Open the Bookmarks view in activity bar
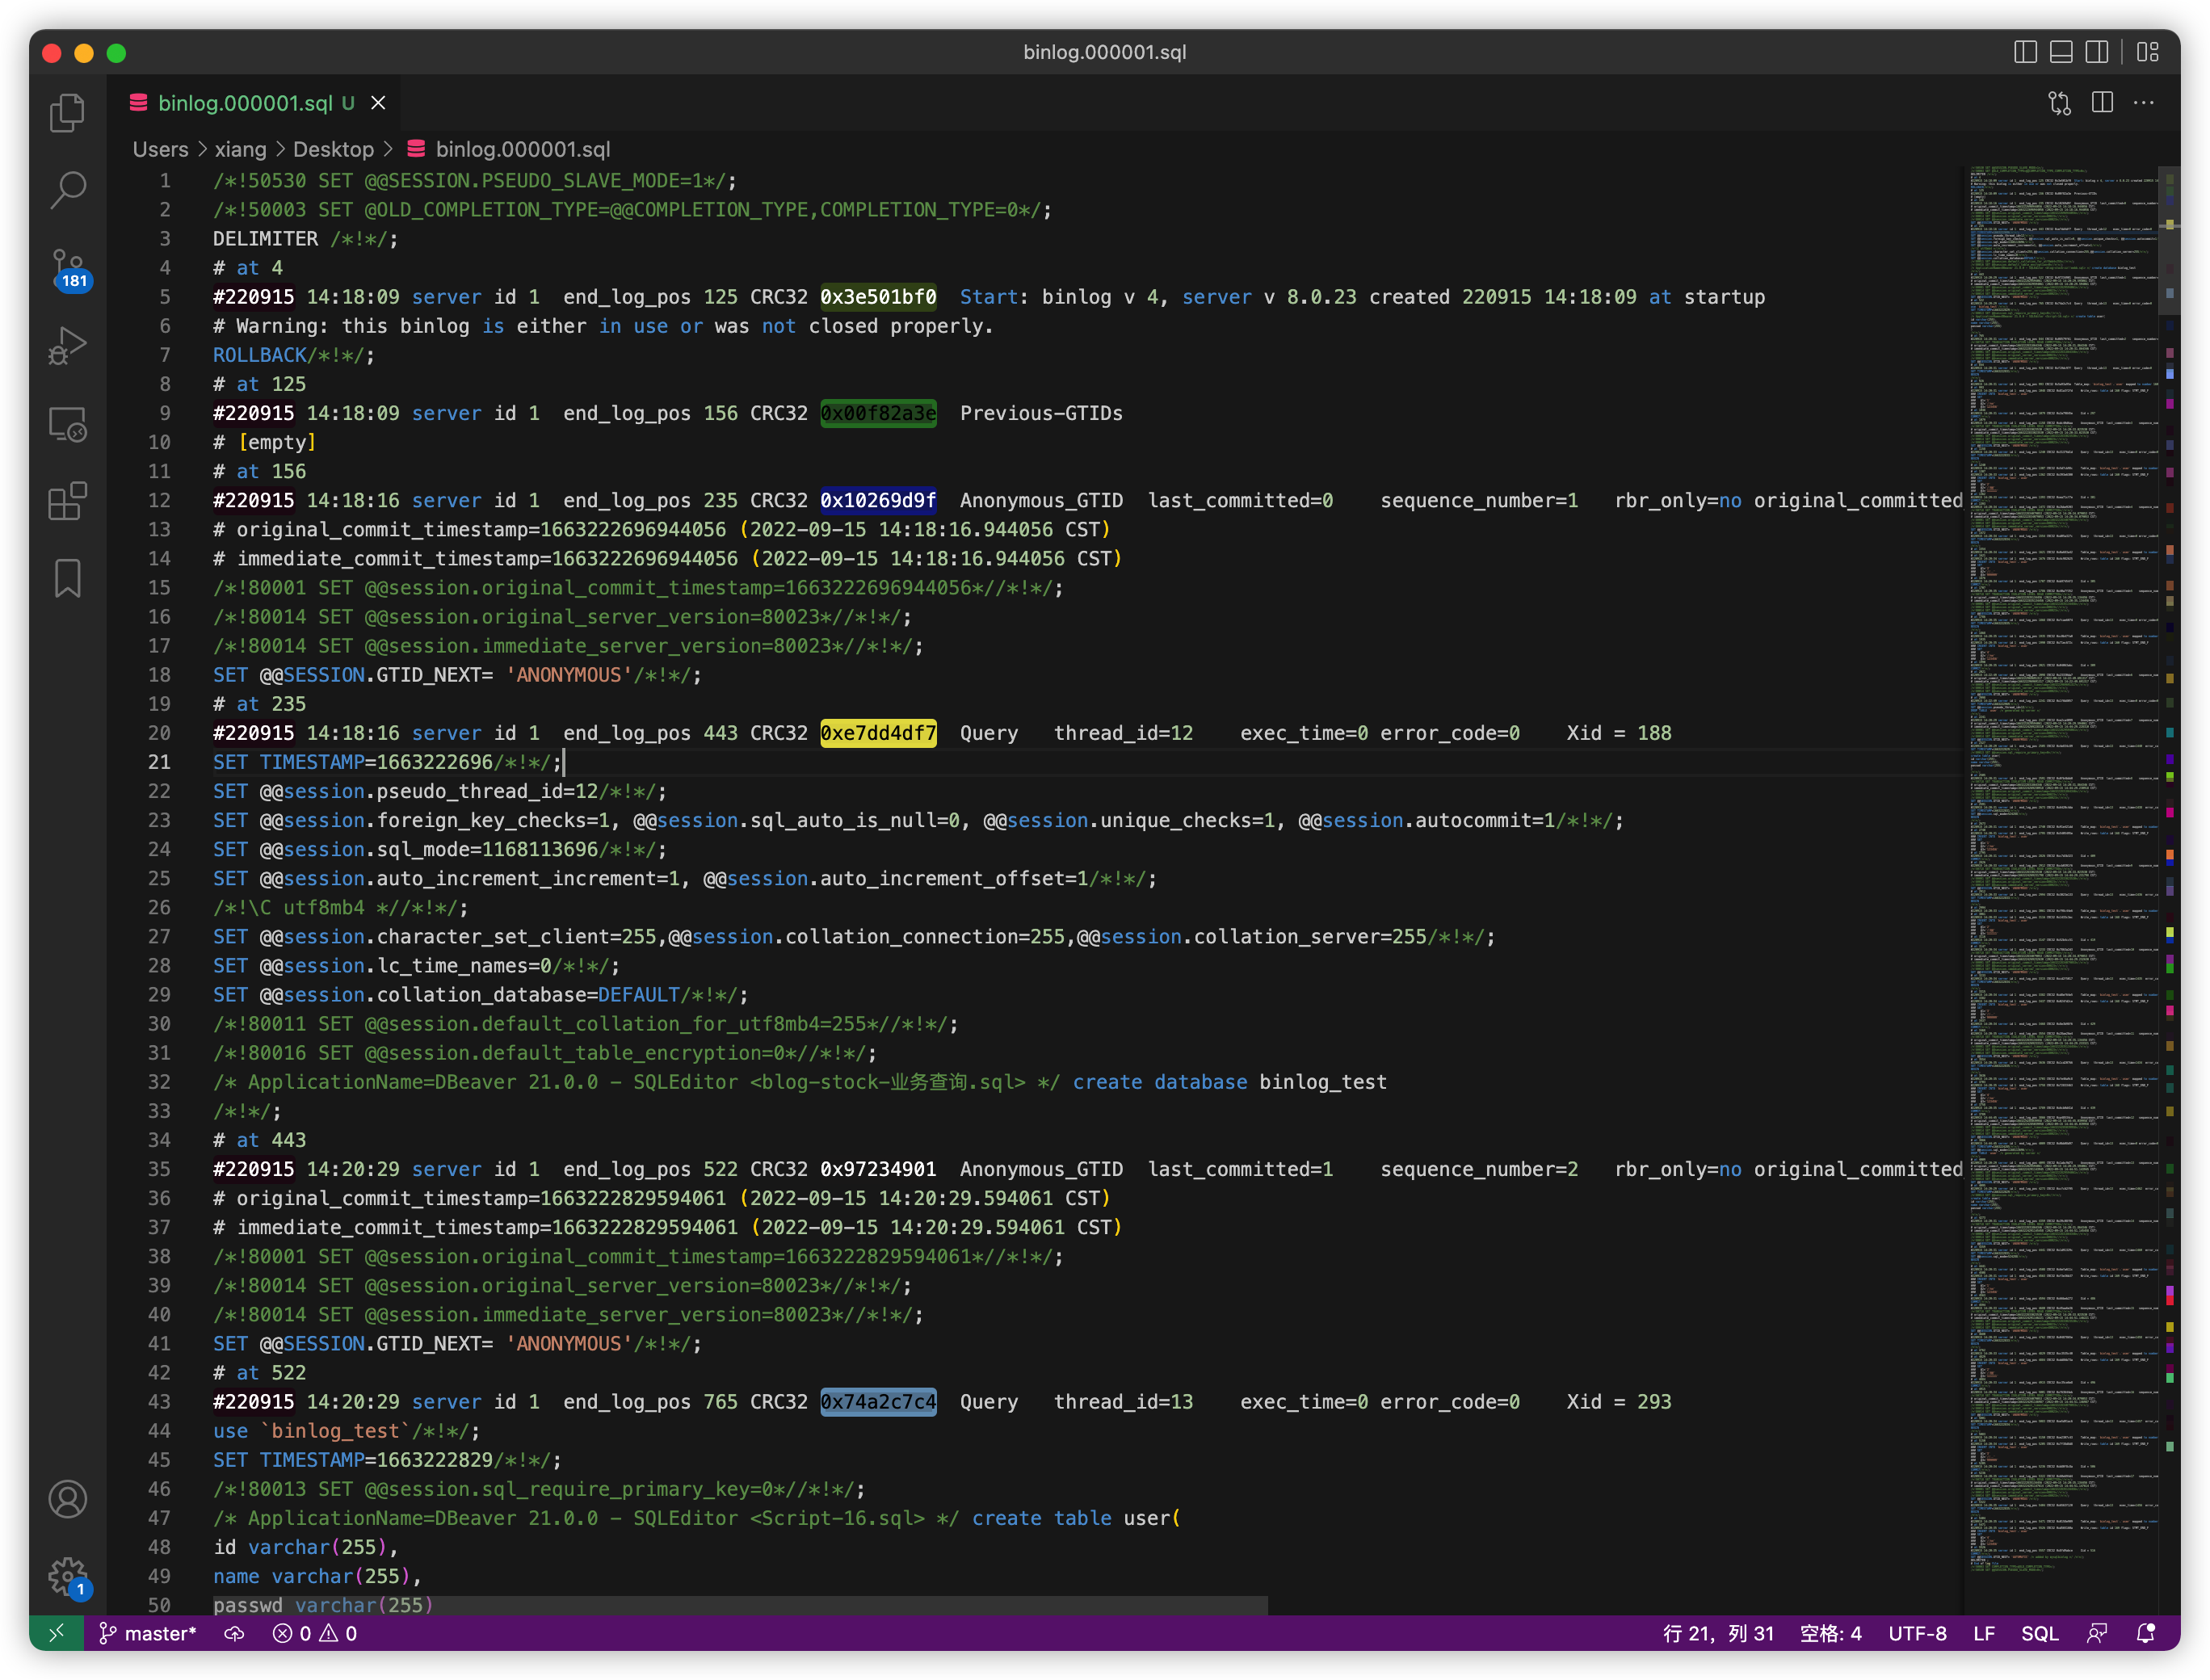2210x1680 pixels. (x=67, y=578)
